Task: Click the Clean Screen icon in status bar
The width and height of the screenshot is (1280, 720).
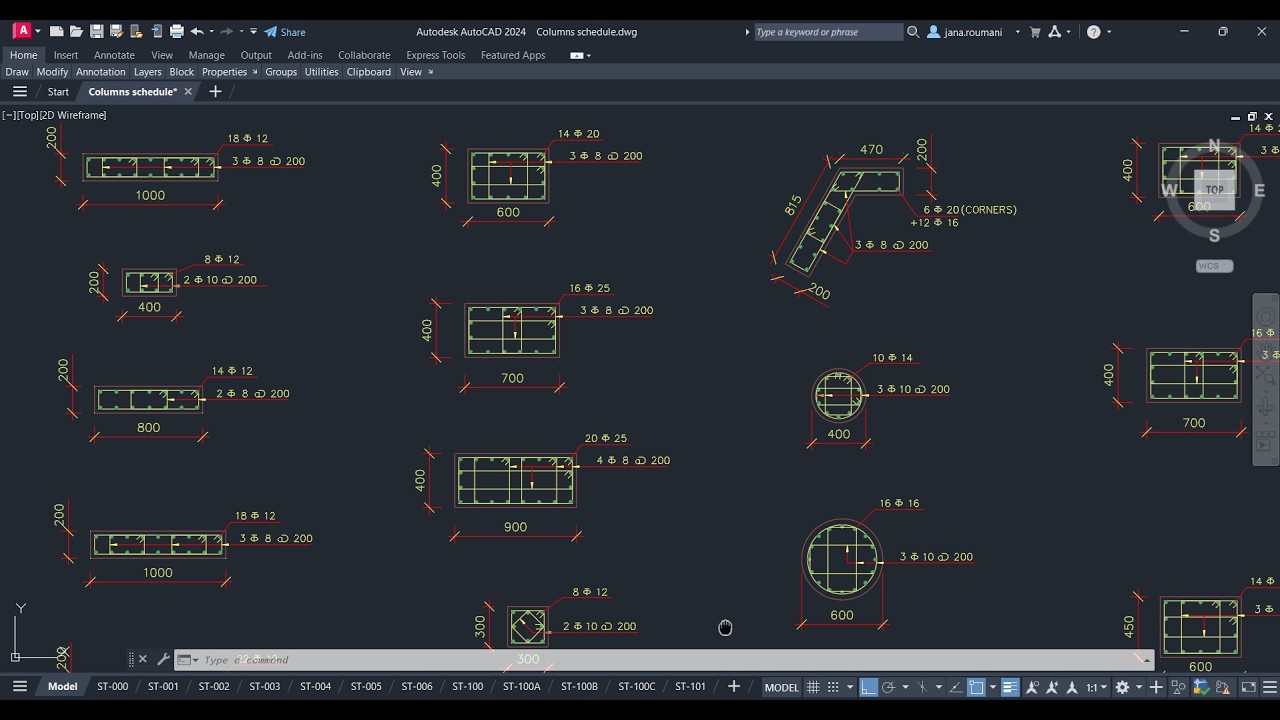Action: pos(1249,687)
